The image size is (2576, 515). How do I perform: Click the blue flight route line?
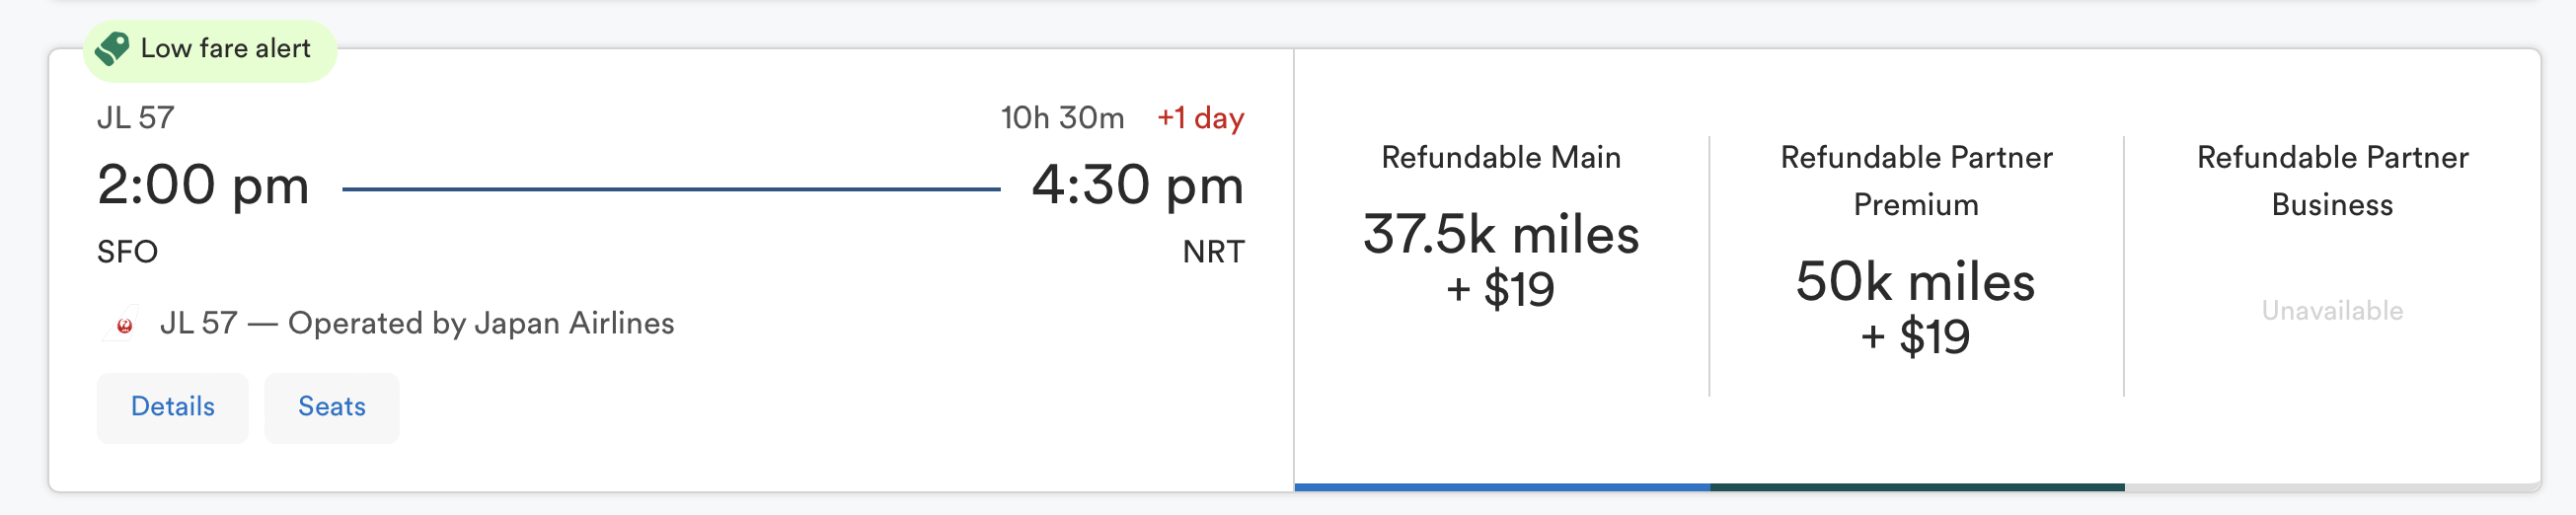671,189
